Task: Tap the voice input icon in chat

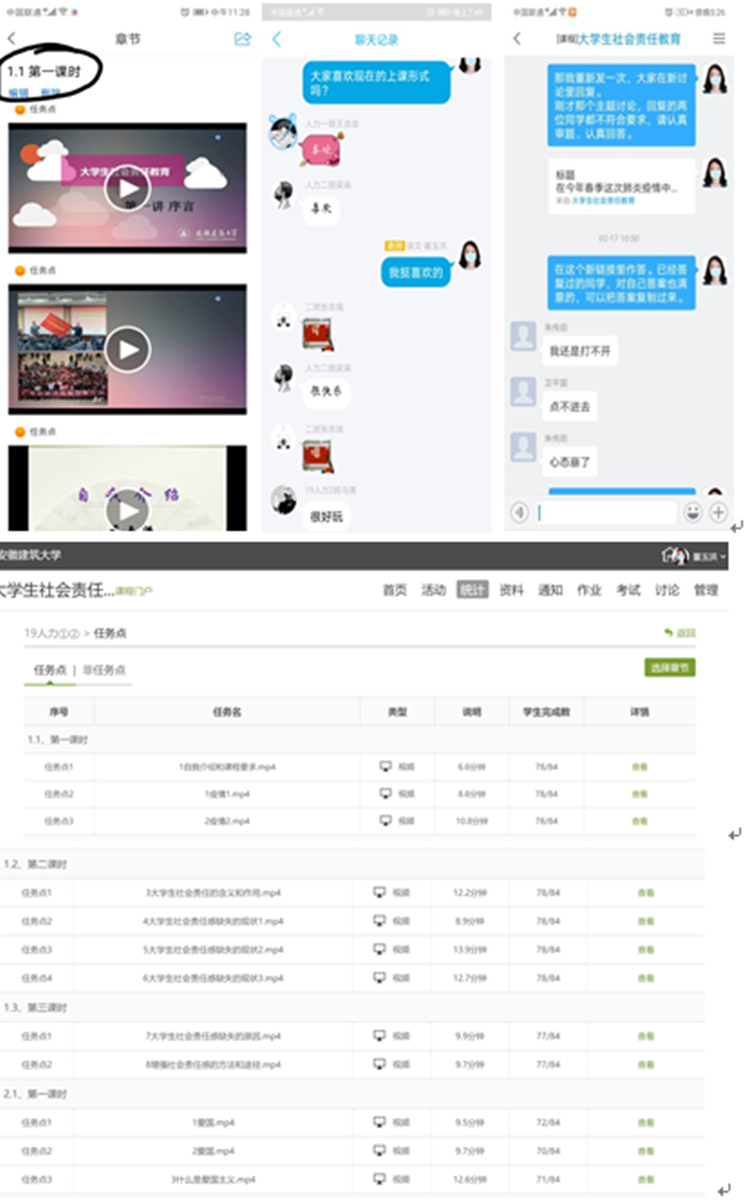Action: coord(519,512)
